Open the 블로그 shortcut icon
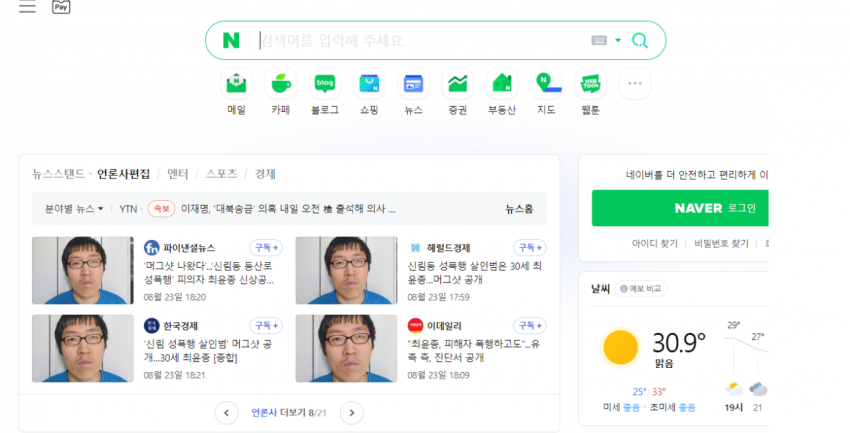Image resolution: width=850 pixels, height=433 pixels. click(x=325, y=83)
